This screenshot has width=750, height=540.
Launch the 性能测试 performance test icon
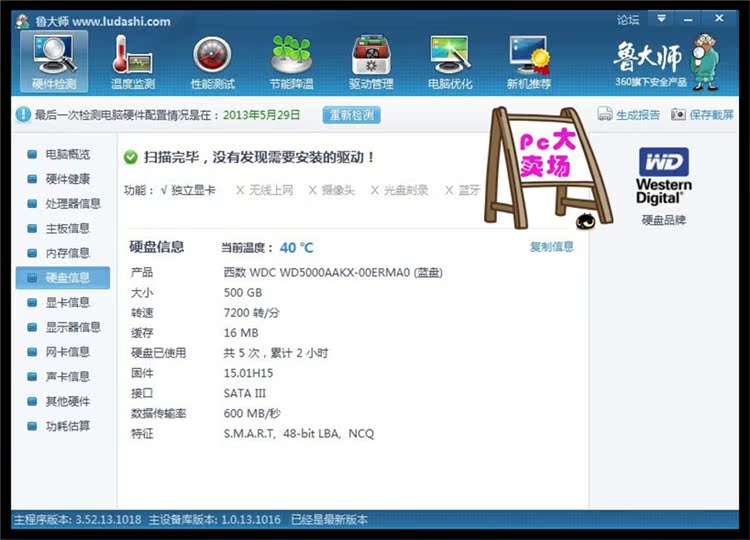pyautogui.click(x=212, y=60)
